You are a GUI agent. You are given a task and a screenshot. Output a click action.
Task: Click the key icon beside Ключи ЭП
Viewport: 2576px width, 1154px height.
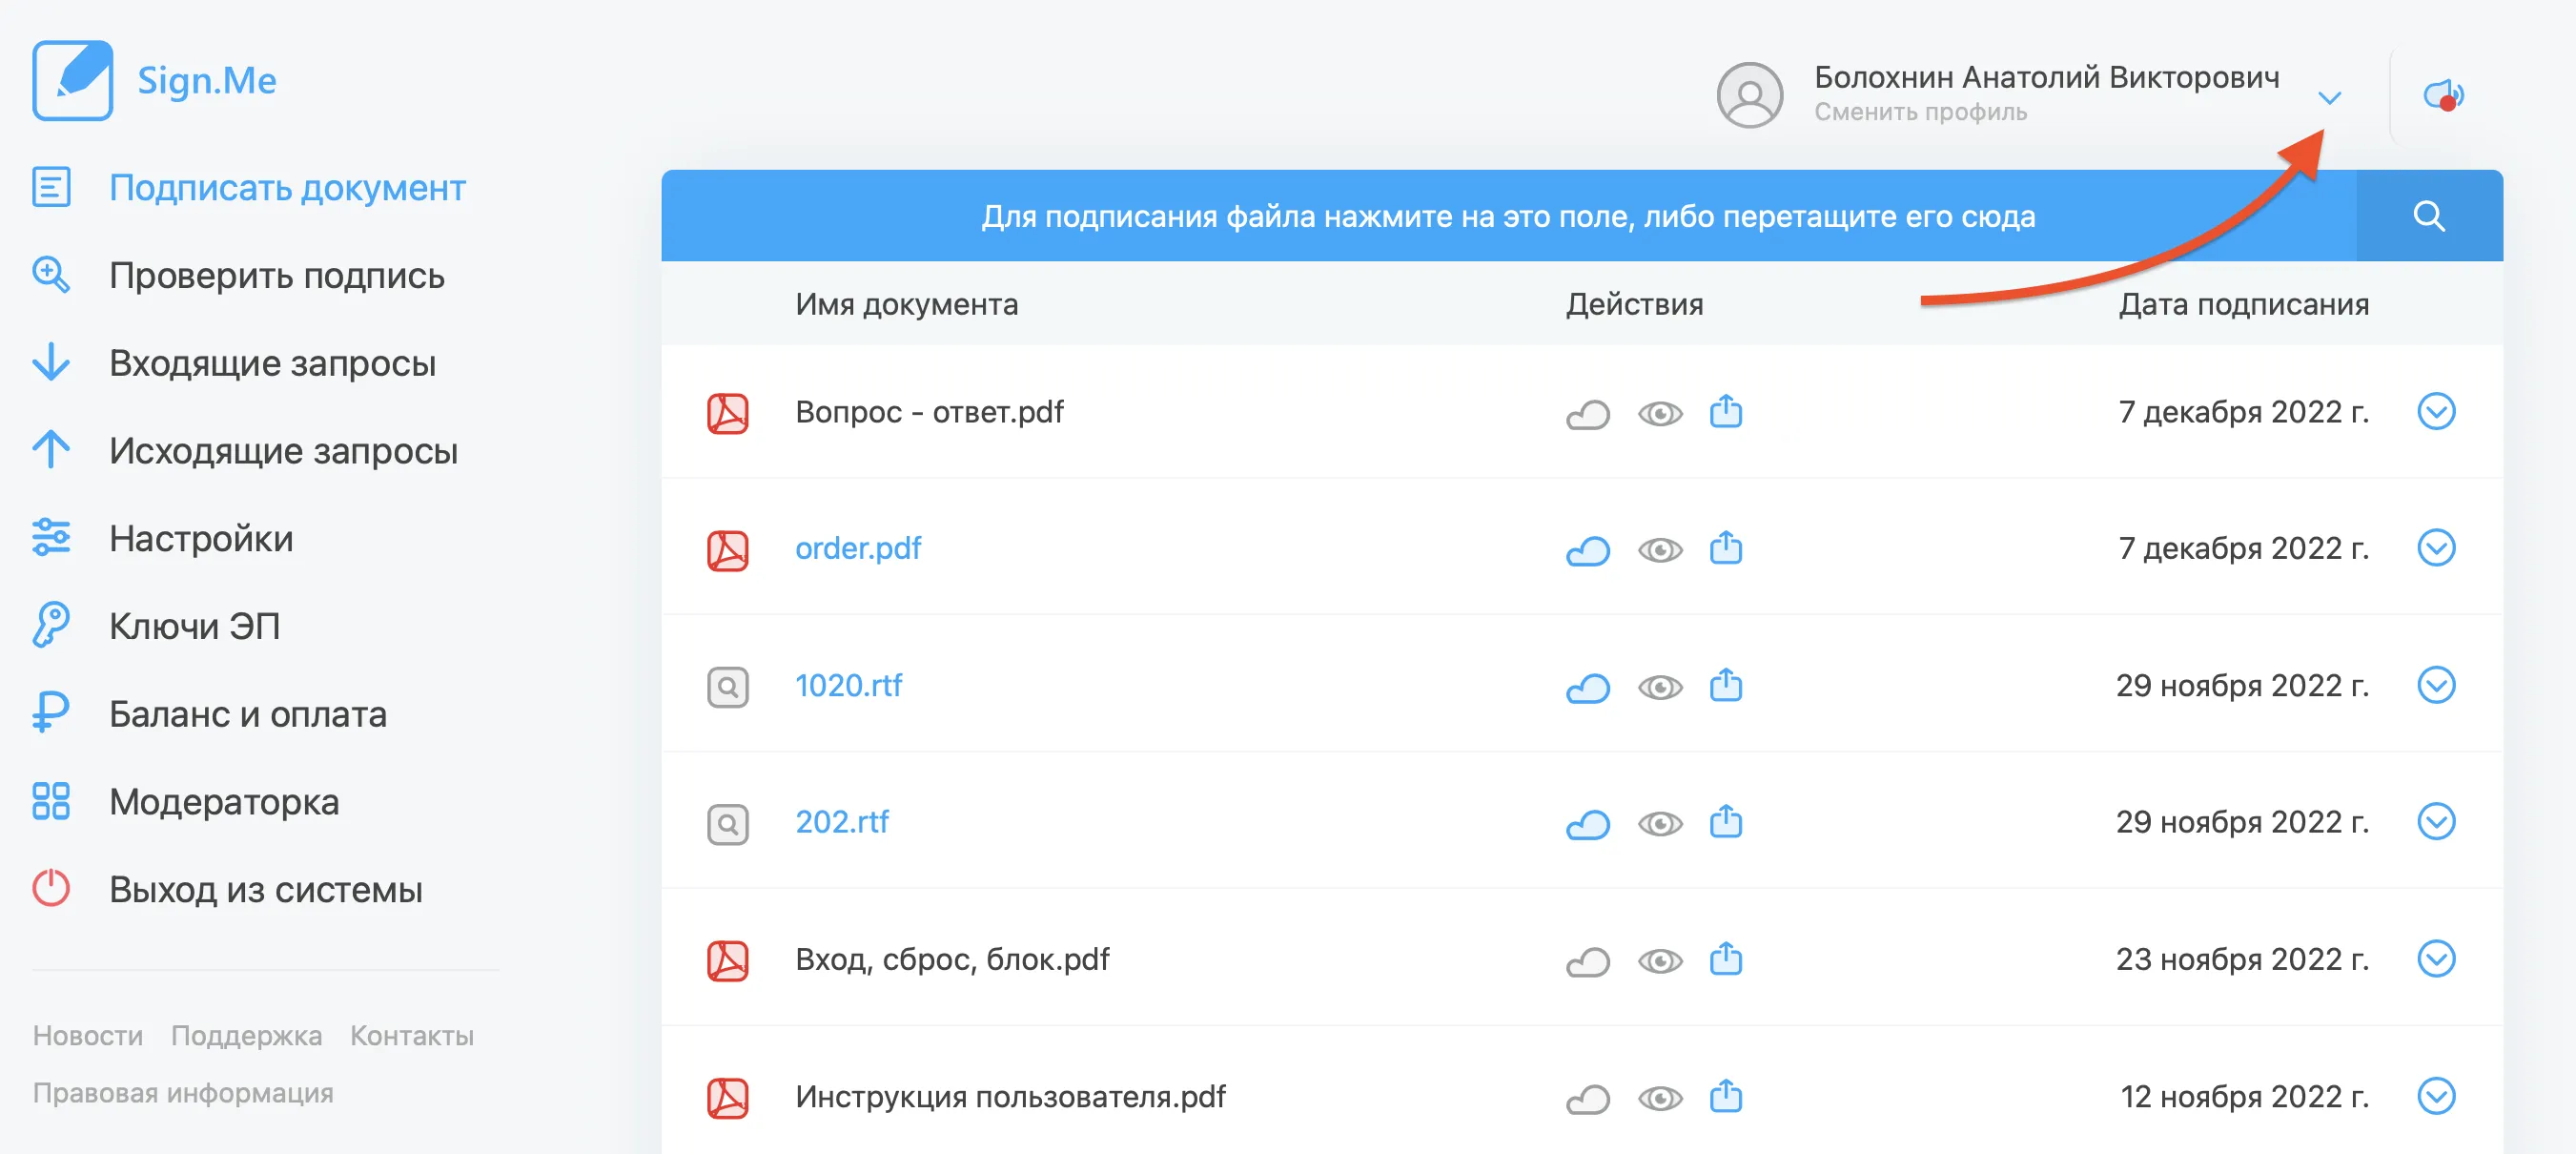[50, 625]
